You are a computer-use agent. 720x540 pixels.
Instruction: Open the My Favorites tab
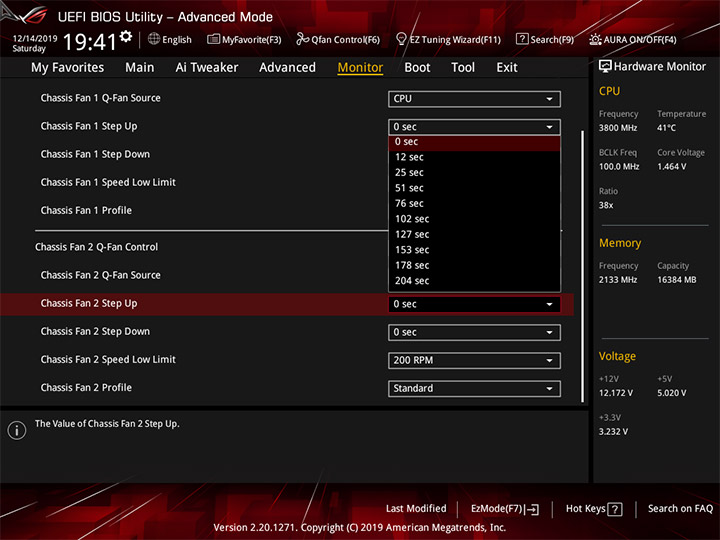(68, 68)
